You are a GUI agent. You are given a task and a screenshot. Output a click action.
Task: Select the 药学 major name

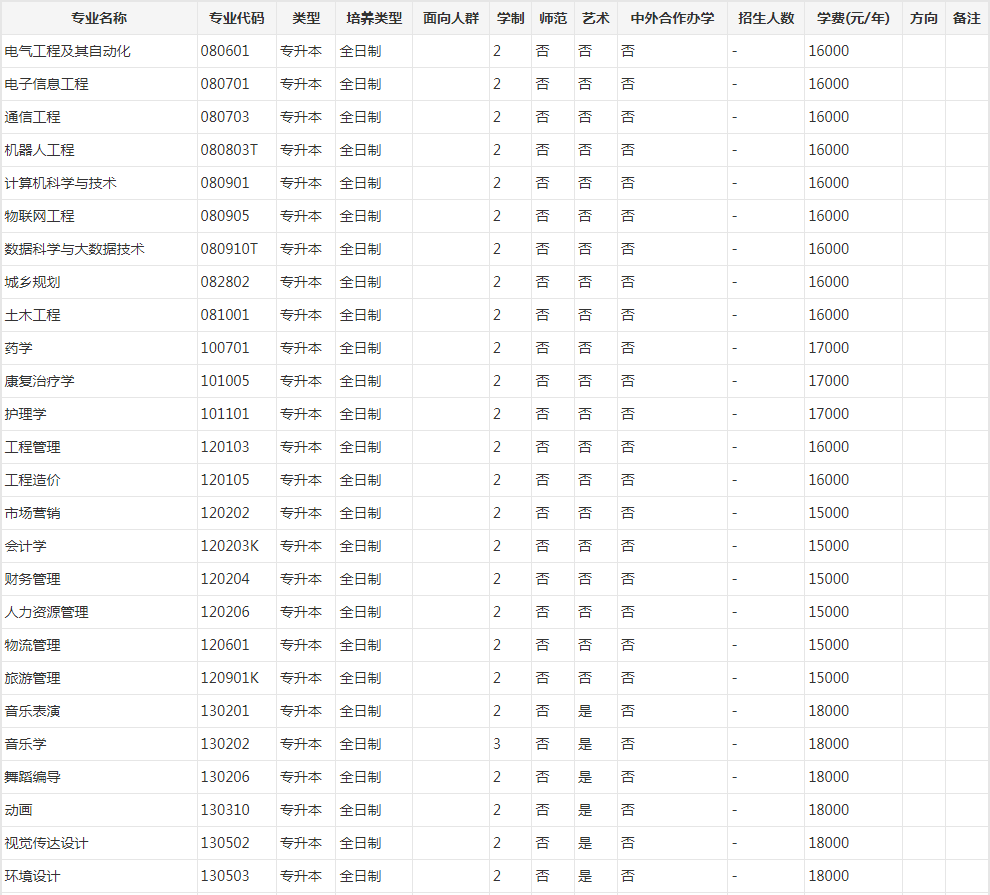click(x=19, y=348)
